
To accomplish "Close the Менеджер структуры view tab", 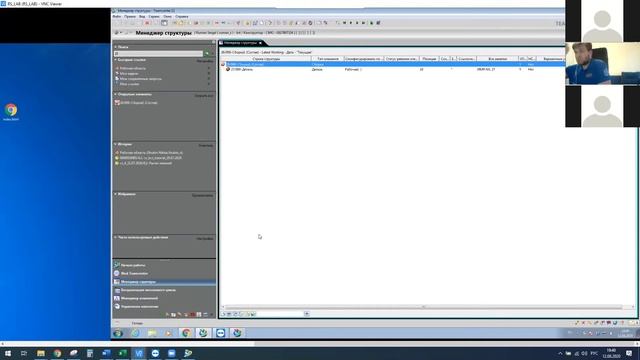I will 260,43.
